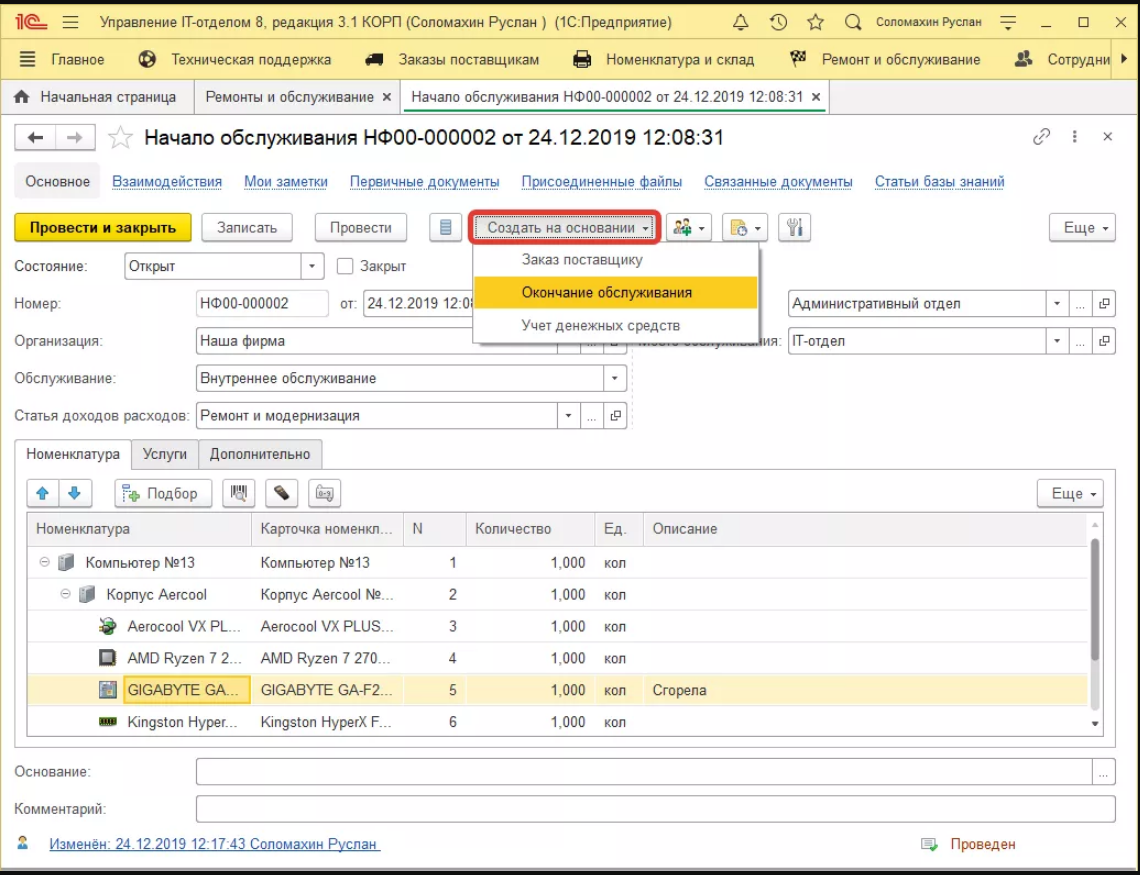Select Окончание обслуживания menu item
This screenshot has height=875, width=1140.
coord(606,293)
